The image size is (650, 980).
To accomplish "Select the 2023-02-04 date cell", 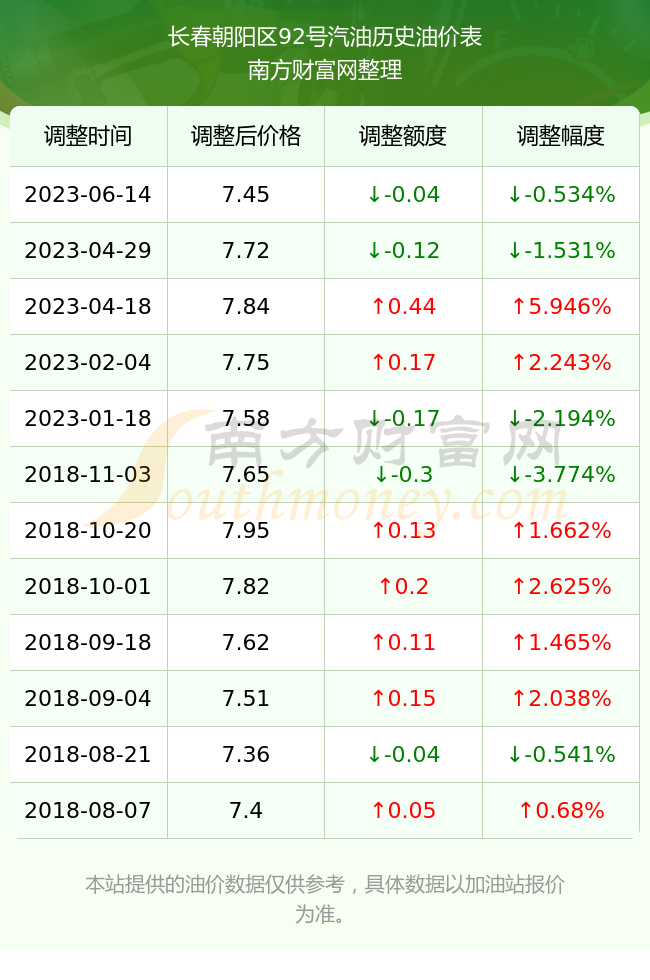I will point(88,362).
